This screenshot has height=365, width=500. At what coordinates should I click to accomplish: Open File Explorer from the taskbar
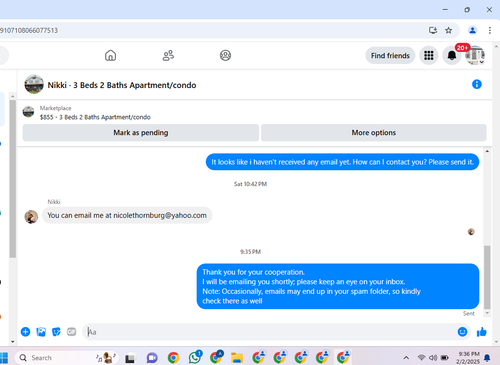pyautogui.click(x=237, y=358)
